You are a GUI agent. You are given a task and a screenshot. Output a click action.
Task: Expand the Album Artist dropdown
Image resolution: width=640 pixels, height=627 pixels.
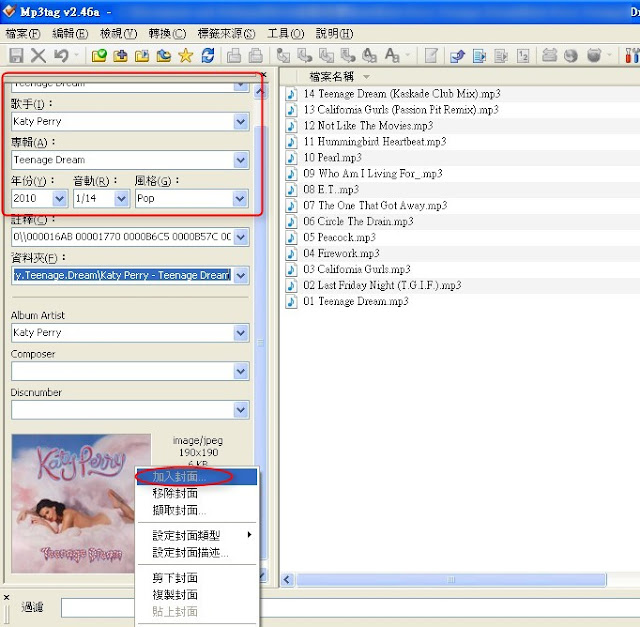pos(241,333)
